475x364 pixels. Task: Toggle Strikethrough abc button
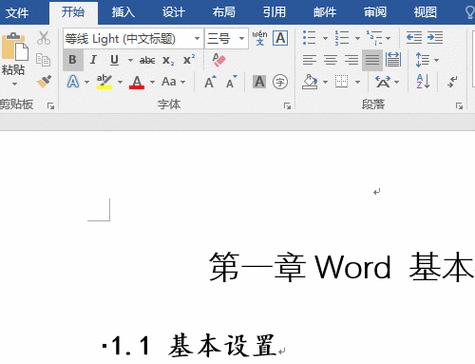[147, 60]
